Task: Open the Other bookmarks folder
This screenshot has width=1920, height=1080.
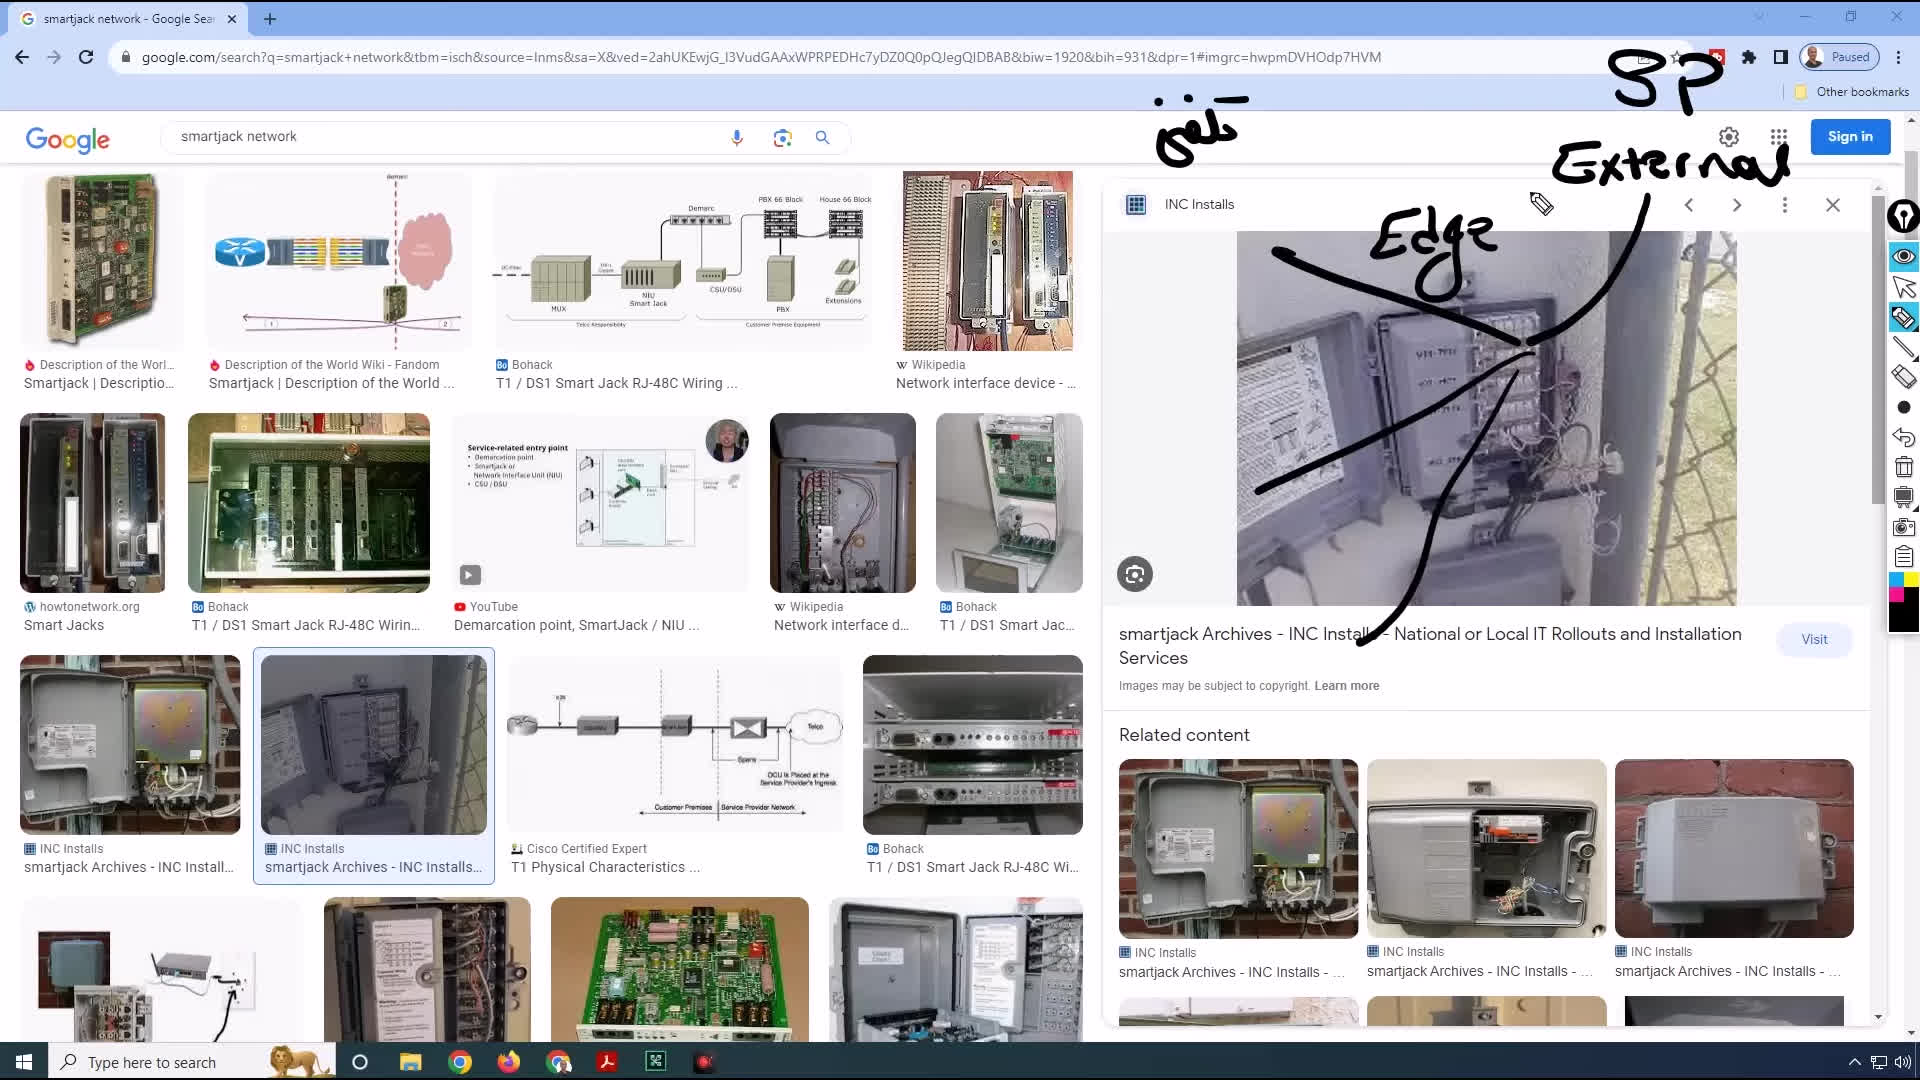Action: coord(1852,92)
